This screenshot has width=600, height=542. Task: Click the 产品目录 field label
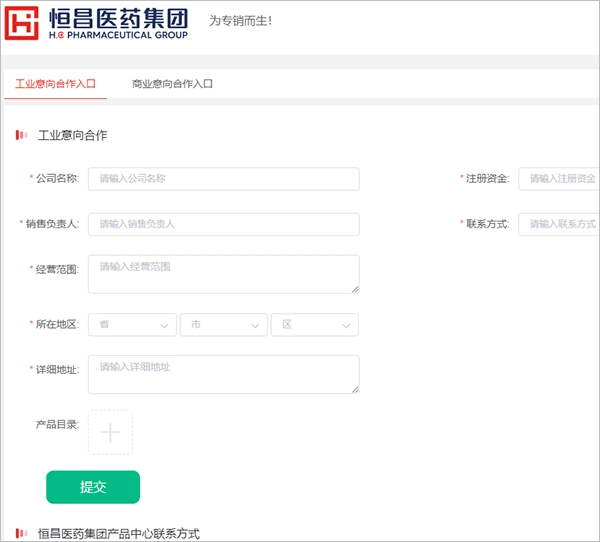coord(57,425)
